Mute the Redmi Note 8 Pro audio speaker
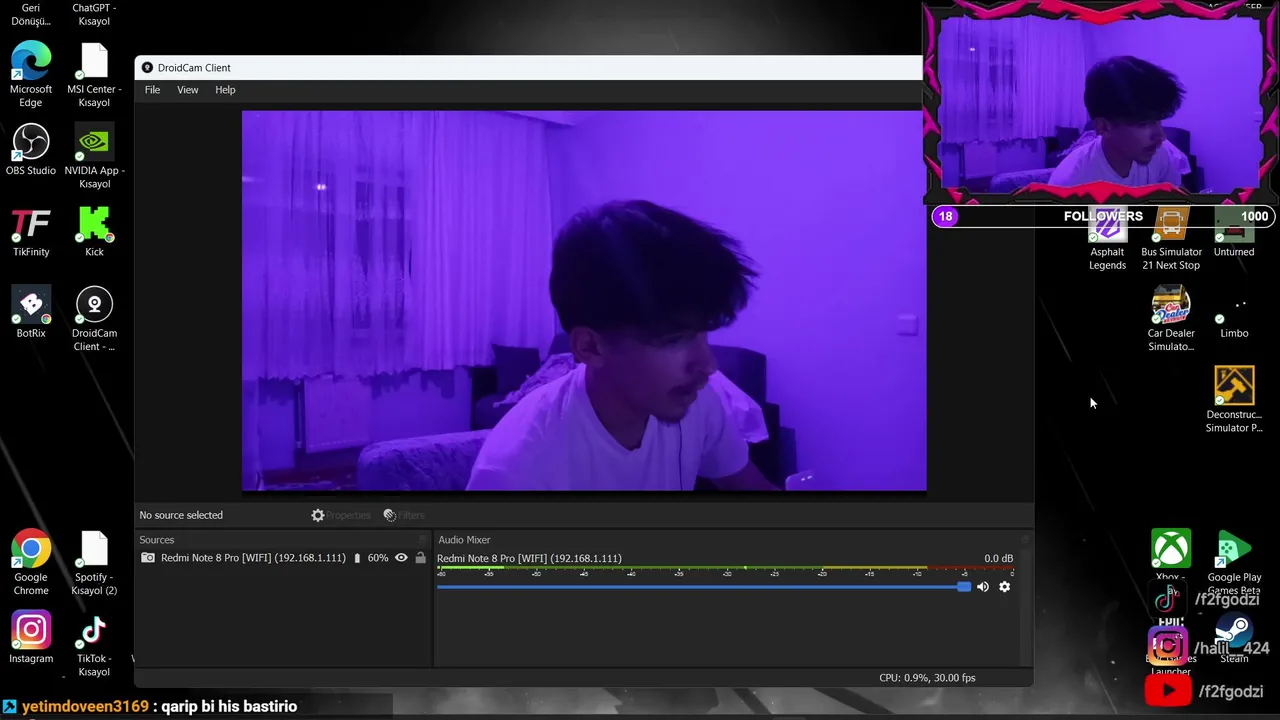Image resolution: width=1280 pixels, height=720 pixels. coord(982,587)
